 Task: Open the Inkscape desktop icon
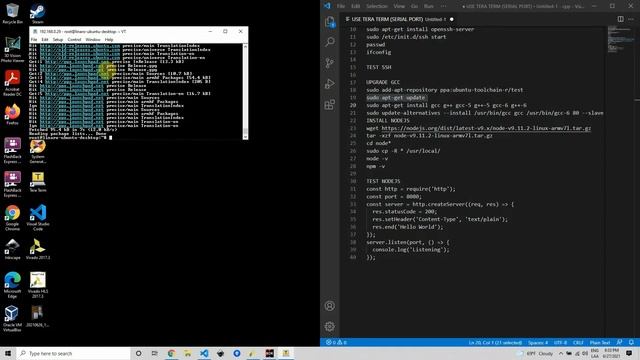coord(12,249)
